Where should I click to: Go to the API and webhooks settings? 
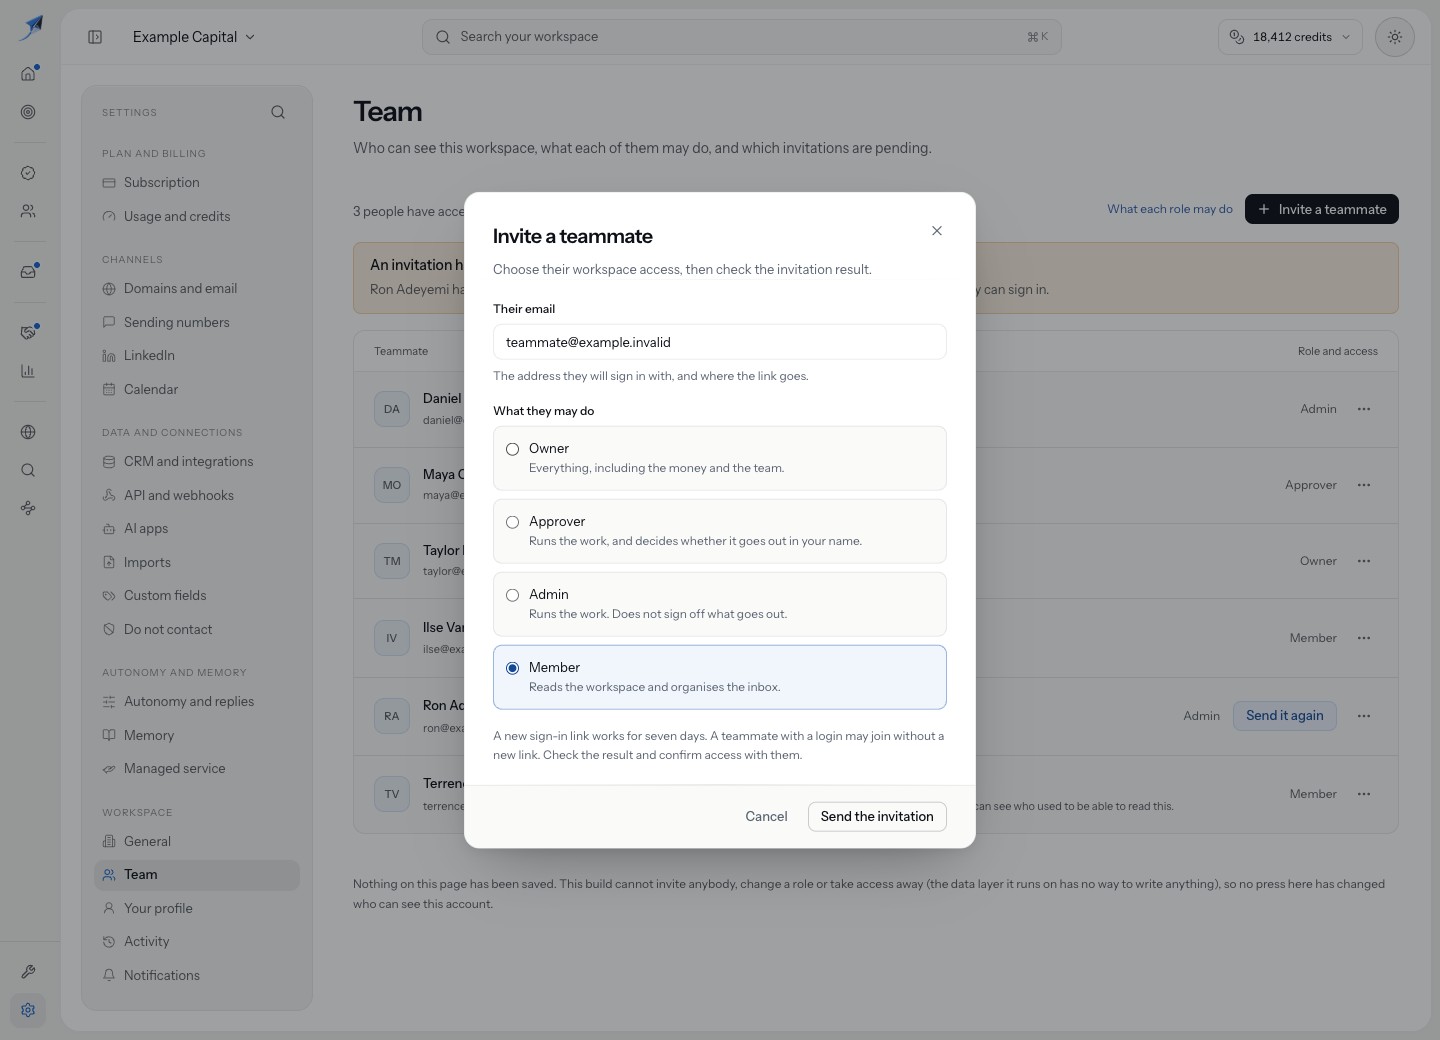197,495
